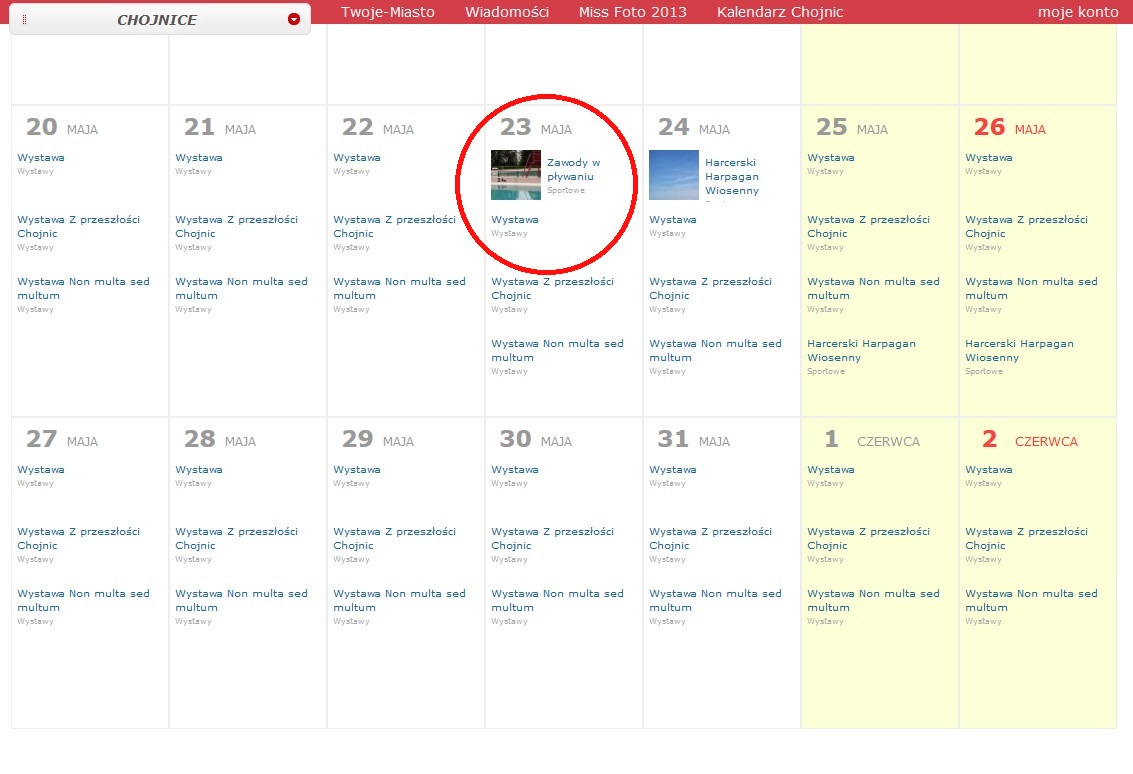Image resolution: width=1133 pixels, height=774 pixels.
Task: Open Wystawa Z przeszłości Chojnic on 25 Maja
Action: click(869, 226)
